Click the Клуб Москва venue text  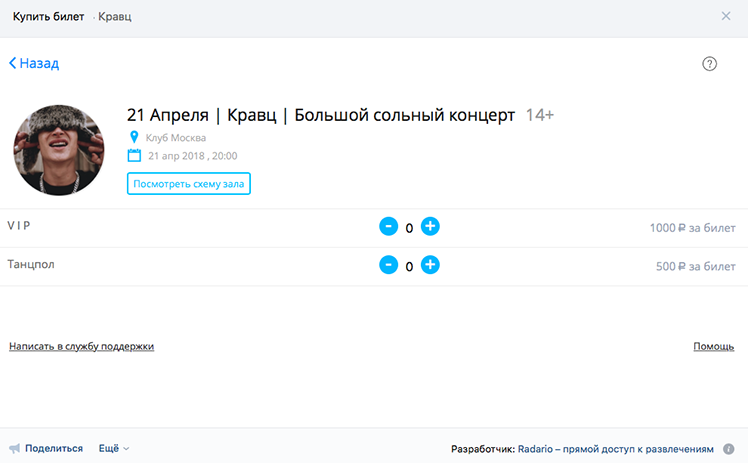pos(176,138)
